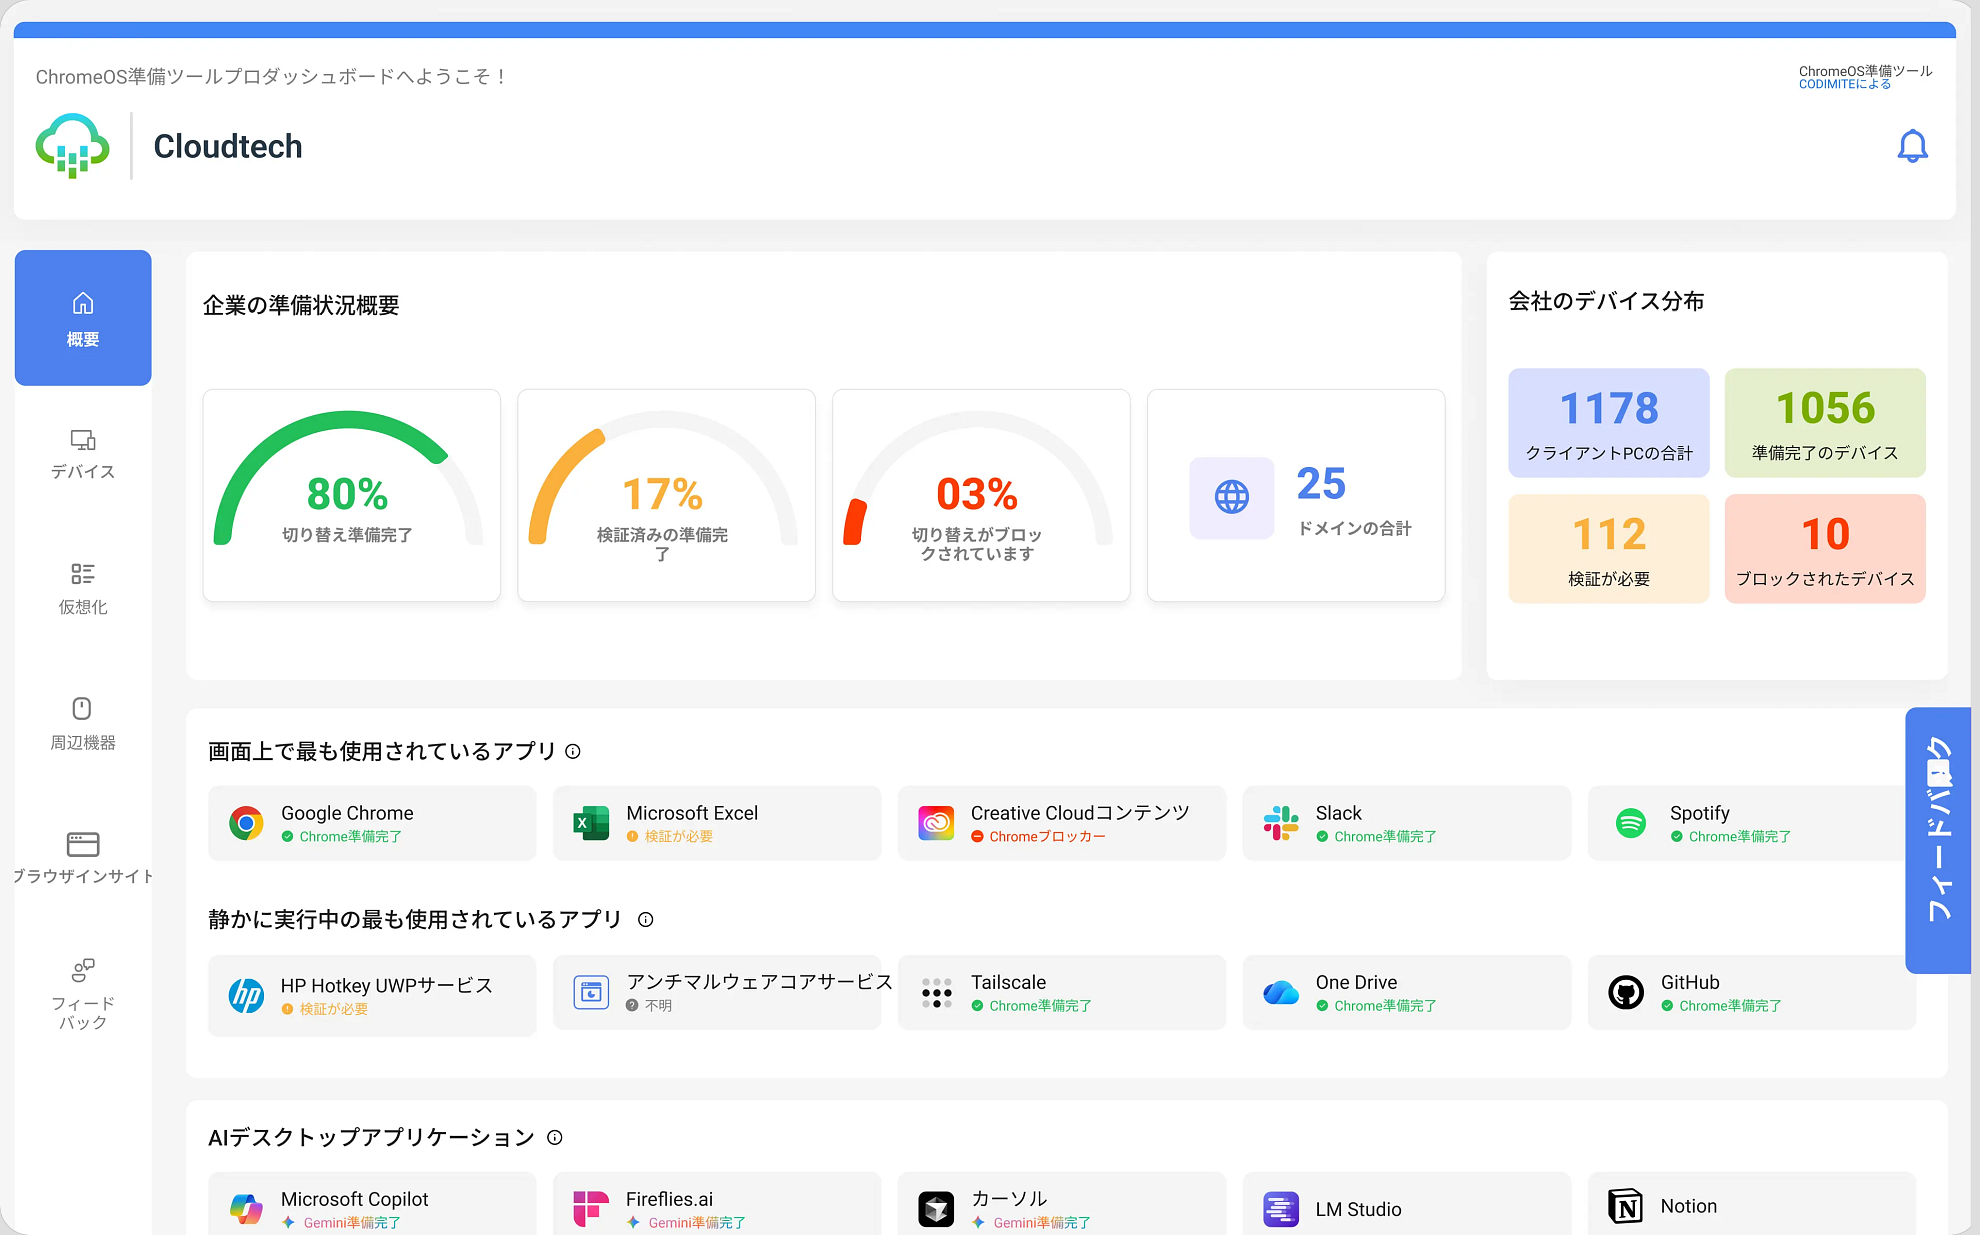Click the Cloudtech cloud logo
The width and height of the screenshot is (1980, 1235).
[71, 145]
